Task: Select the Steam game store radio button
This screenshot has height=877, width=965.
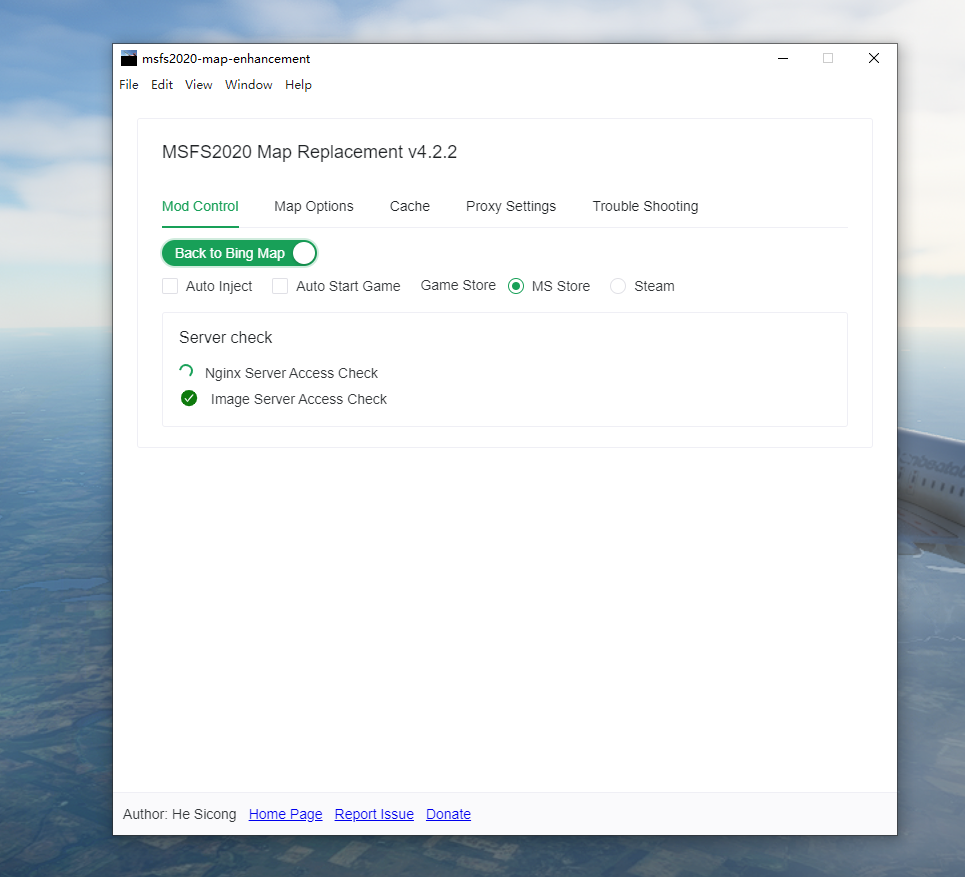Action: click(618, 286)
